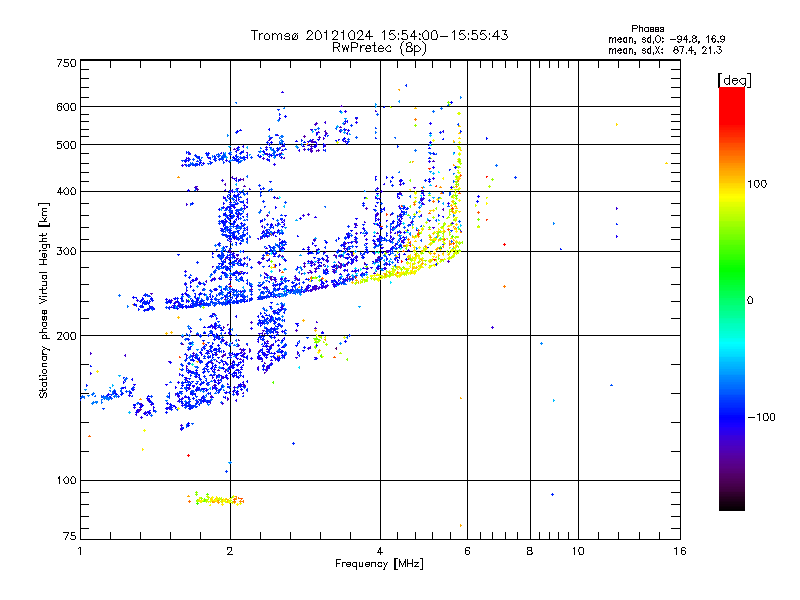800x600 pixels.
Task: Click the yellow-orange echo cluster below 100 km
Action: pos(216,499)
